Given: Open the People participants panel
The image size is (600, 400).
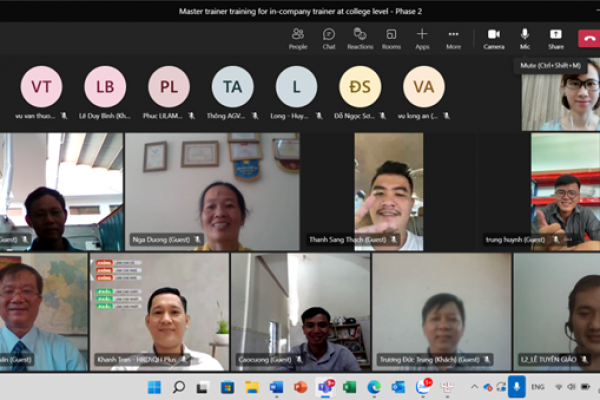Looking at the screenshot, I should click(x=298, y=38).
